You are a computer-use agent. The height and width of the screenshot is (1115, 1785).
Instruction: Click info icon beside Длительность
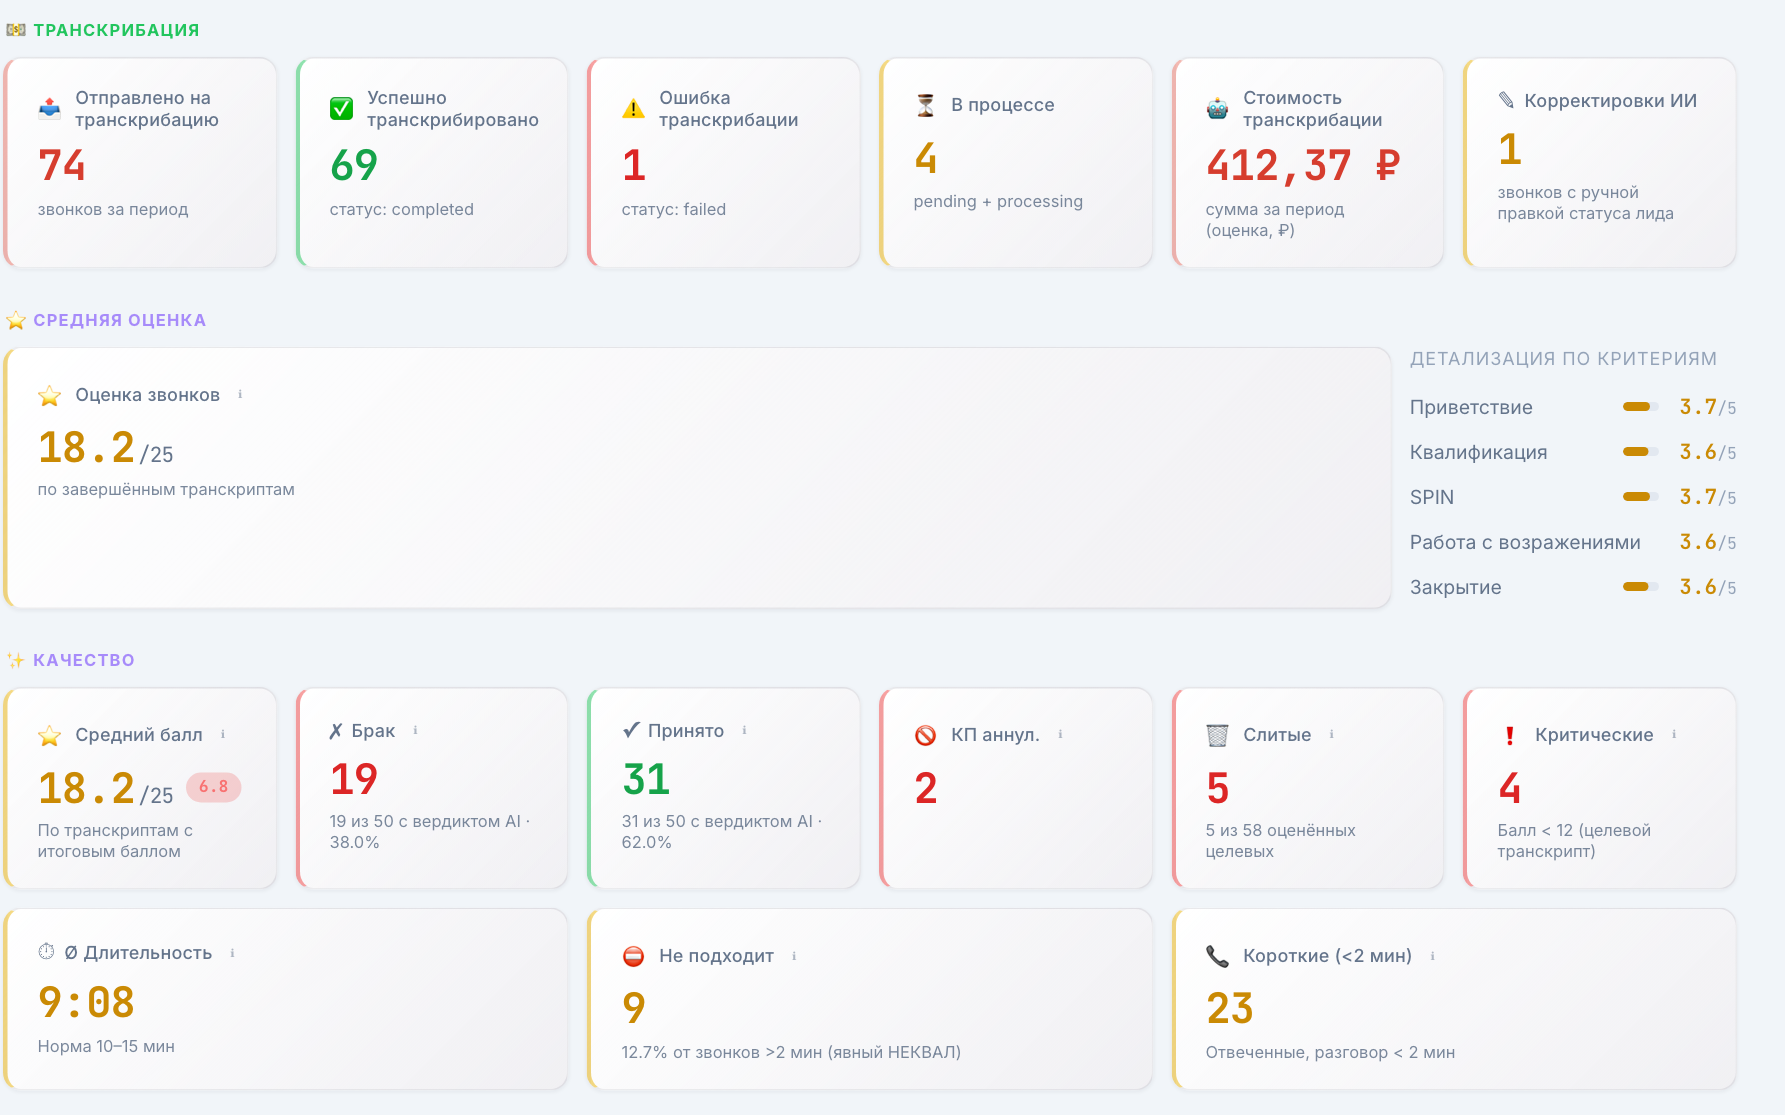click(232, 953)
